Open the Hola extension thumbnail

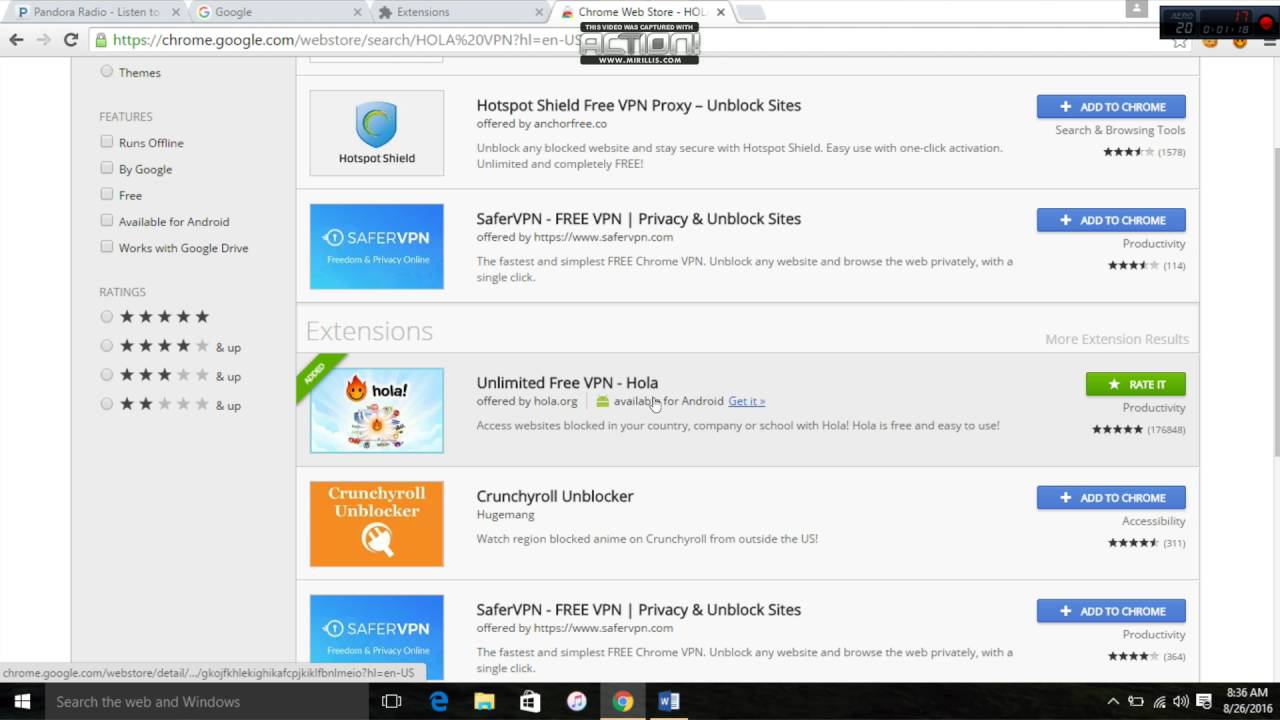(376, 410)
